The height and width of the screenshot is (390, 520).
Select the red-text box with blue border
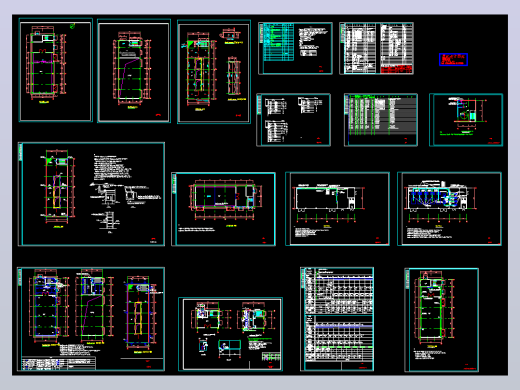(x=453, y=59)
